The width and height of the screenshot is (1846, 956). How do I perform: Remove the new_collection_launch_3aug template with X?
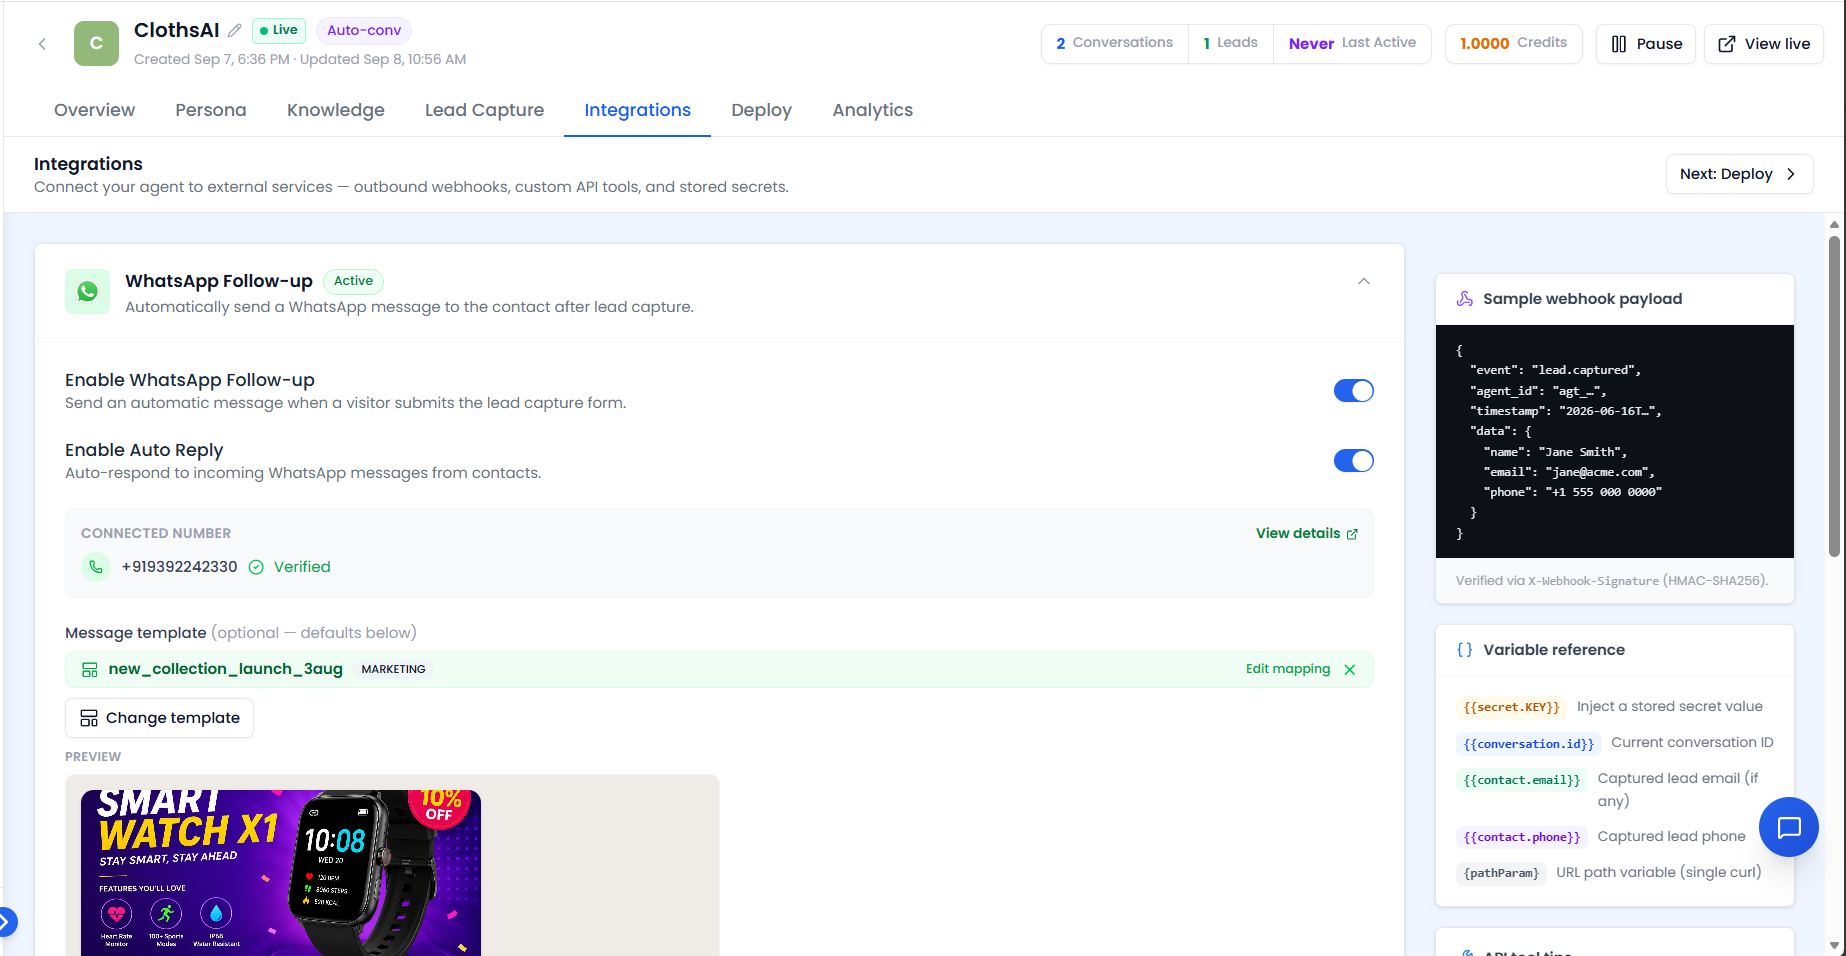(1350, 670)
